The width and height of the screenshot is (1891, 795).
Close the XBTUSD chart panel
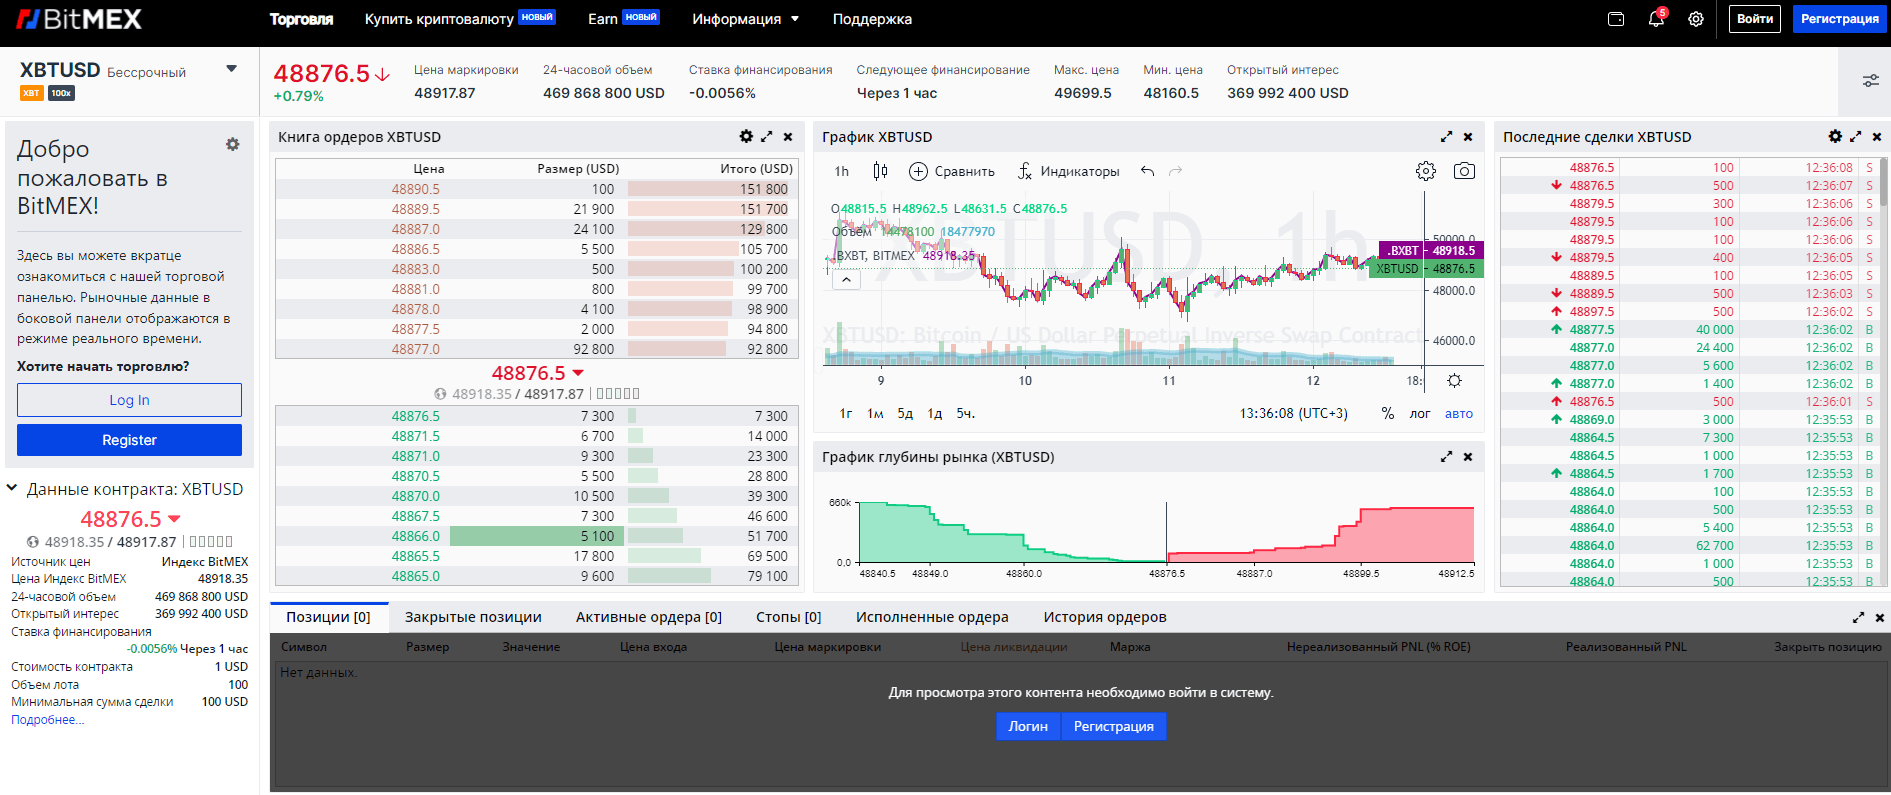(x=1468, y=137)
